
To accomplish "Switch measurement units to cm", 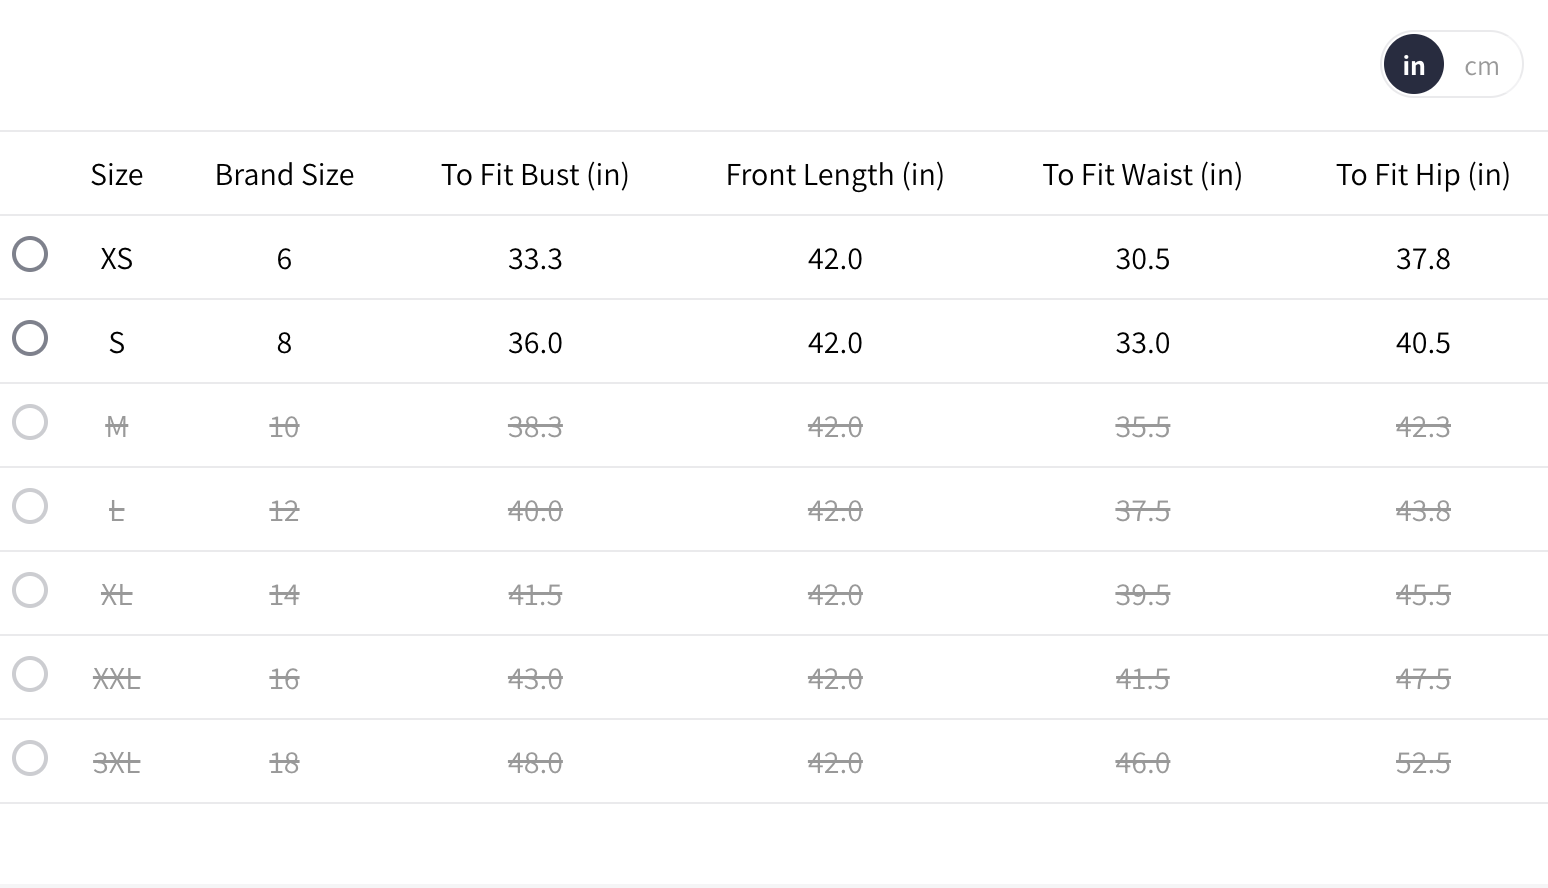I will [x=1481, y=66].
